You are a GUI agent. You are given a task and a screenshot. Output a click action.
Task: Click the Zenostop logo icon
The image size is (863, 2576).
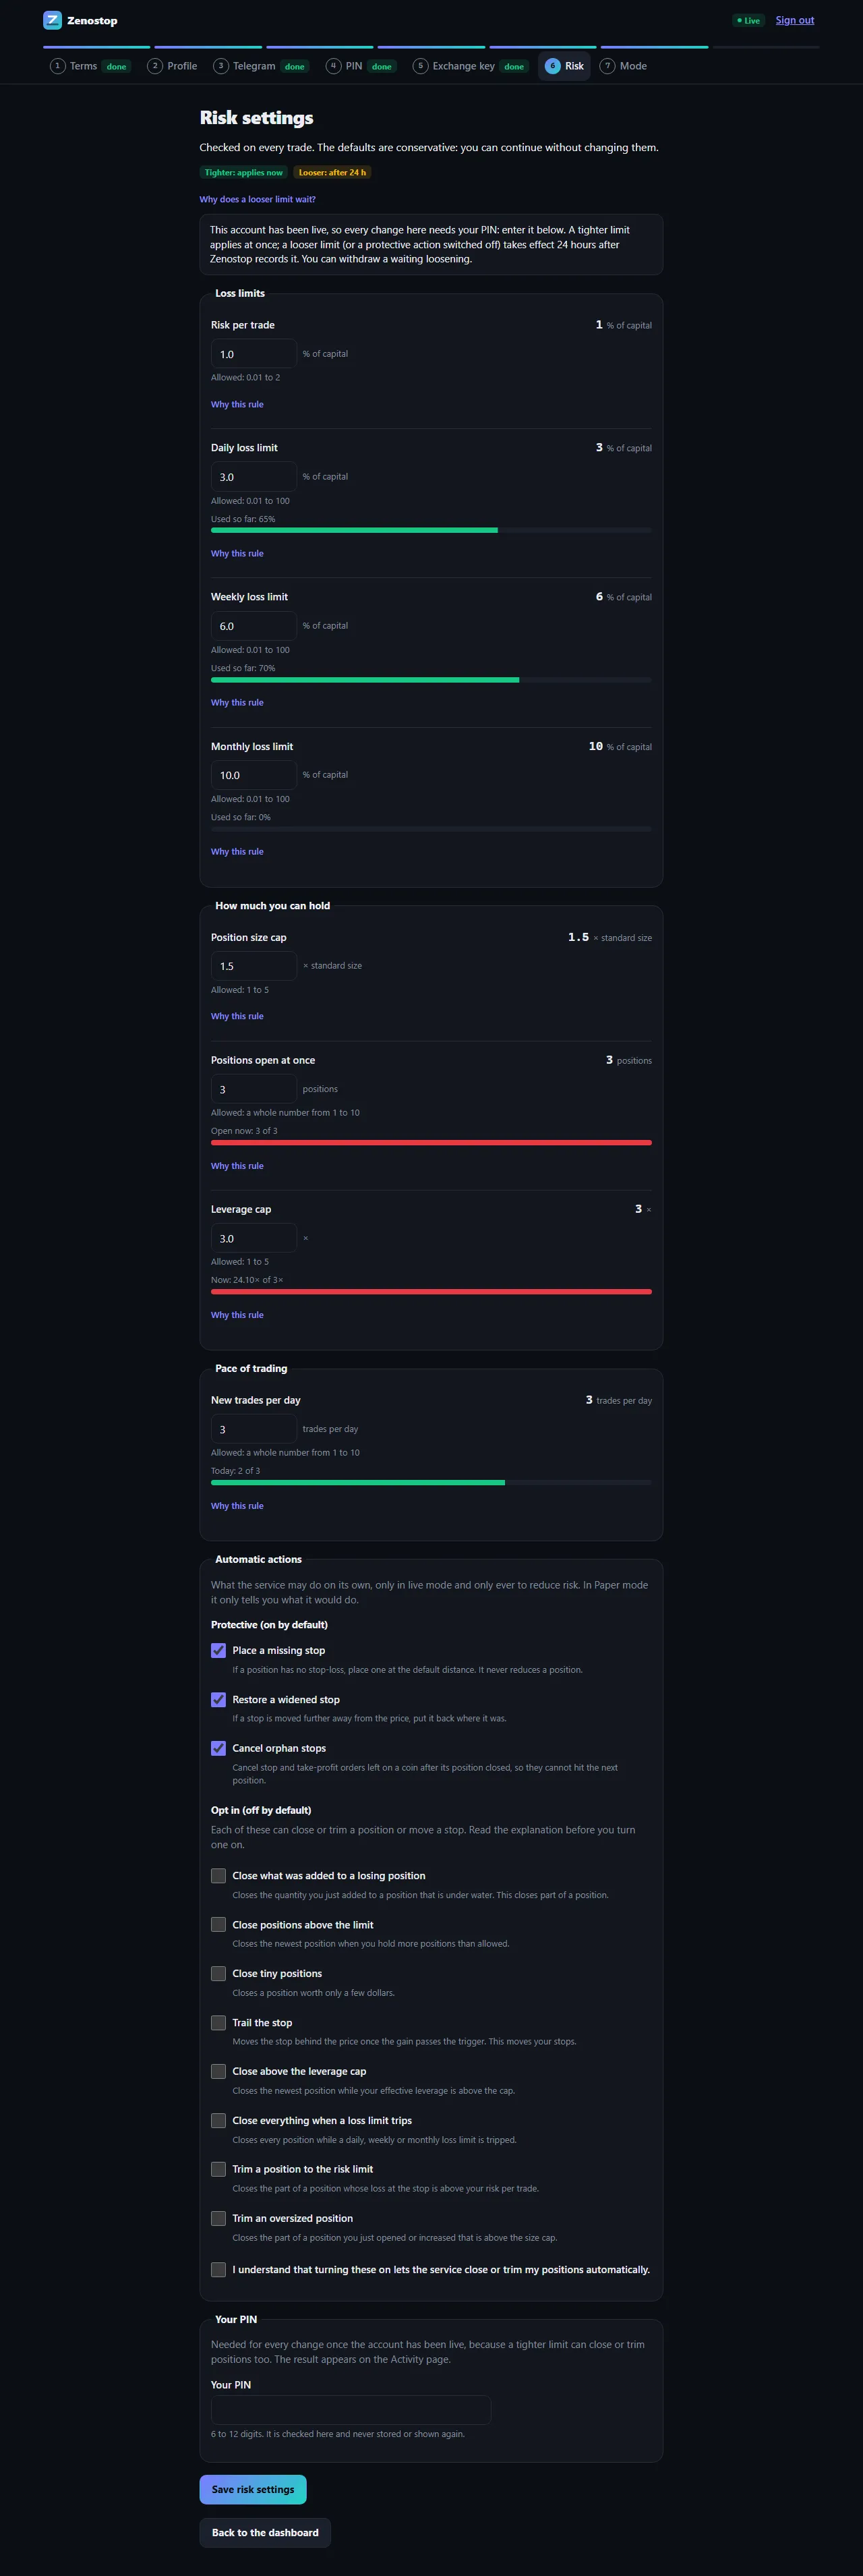(x=52, y=20)
